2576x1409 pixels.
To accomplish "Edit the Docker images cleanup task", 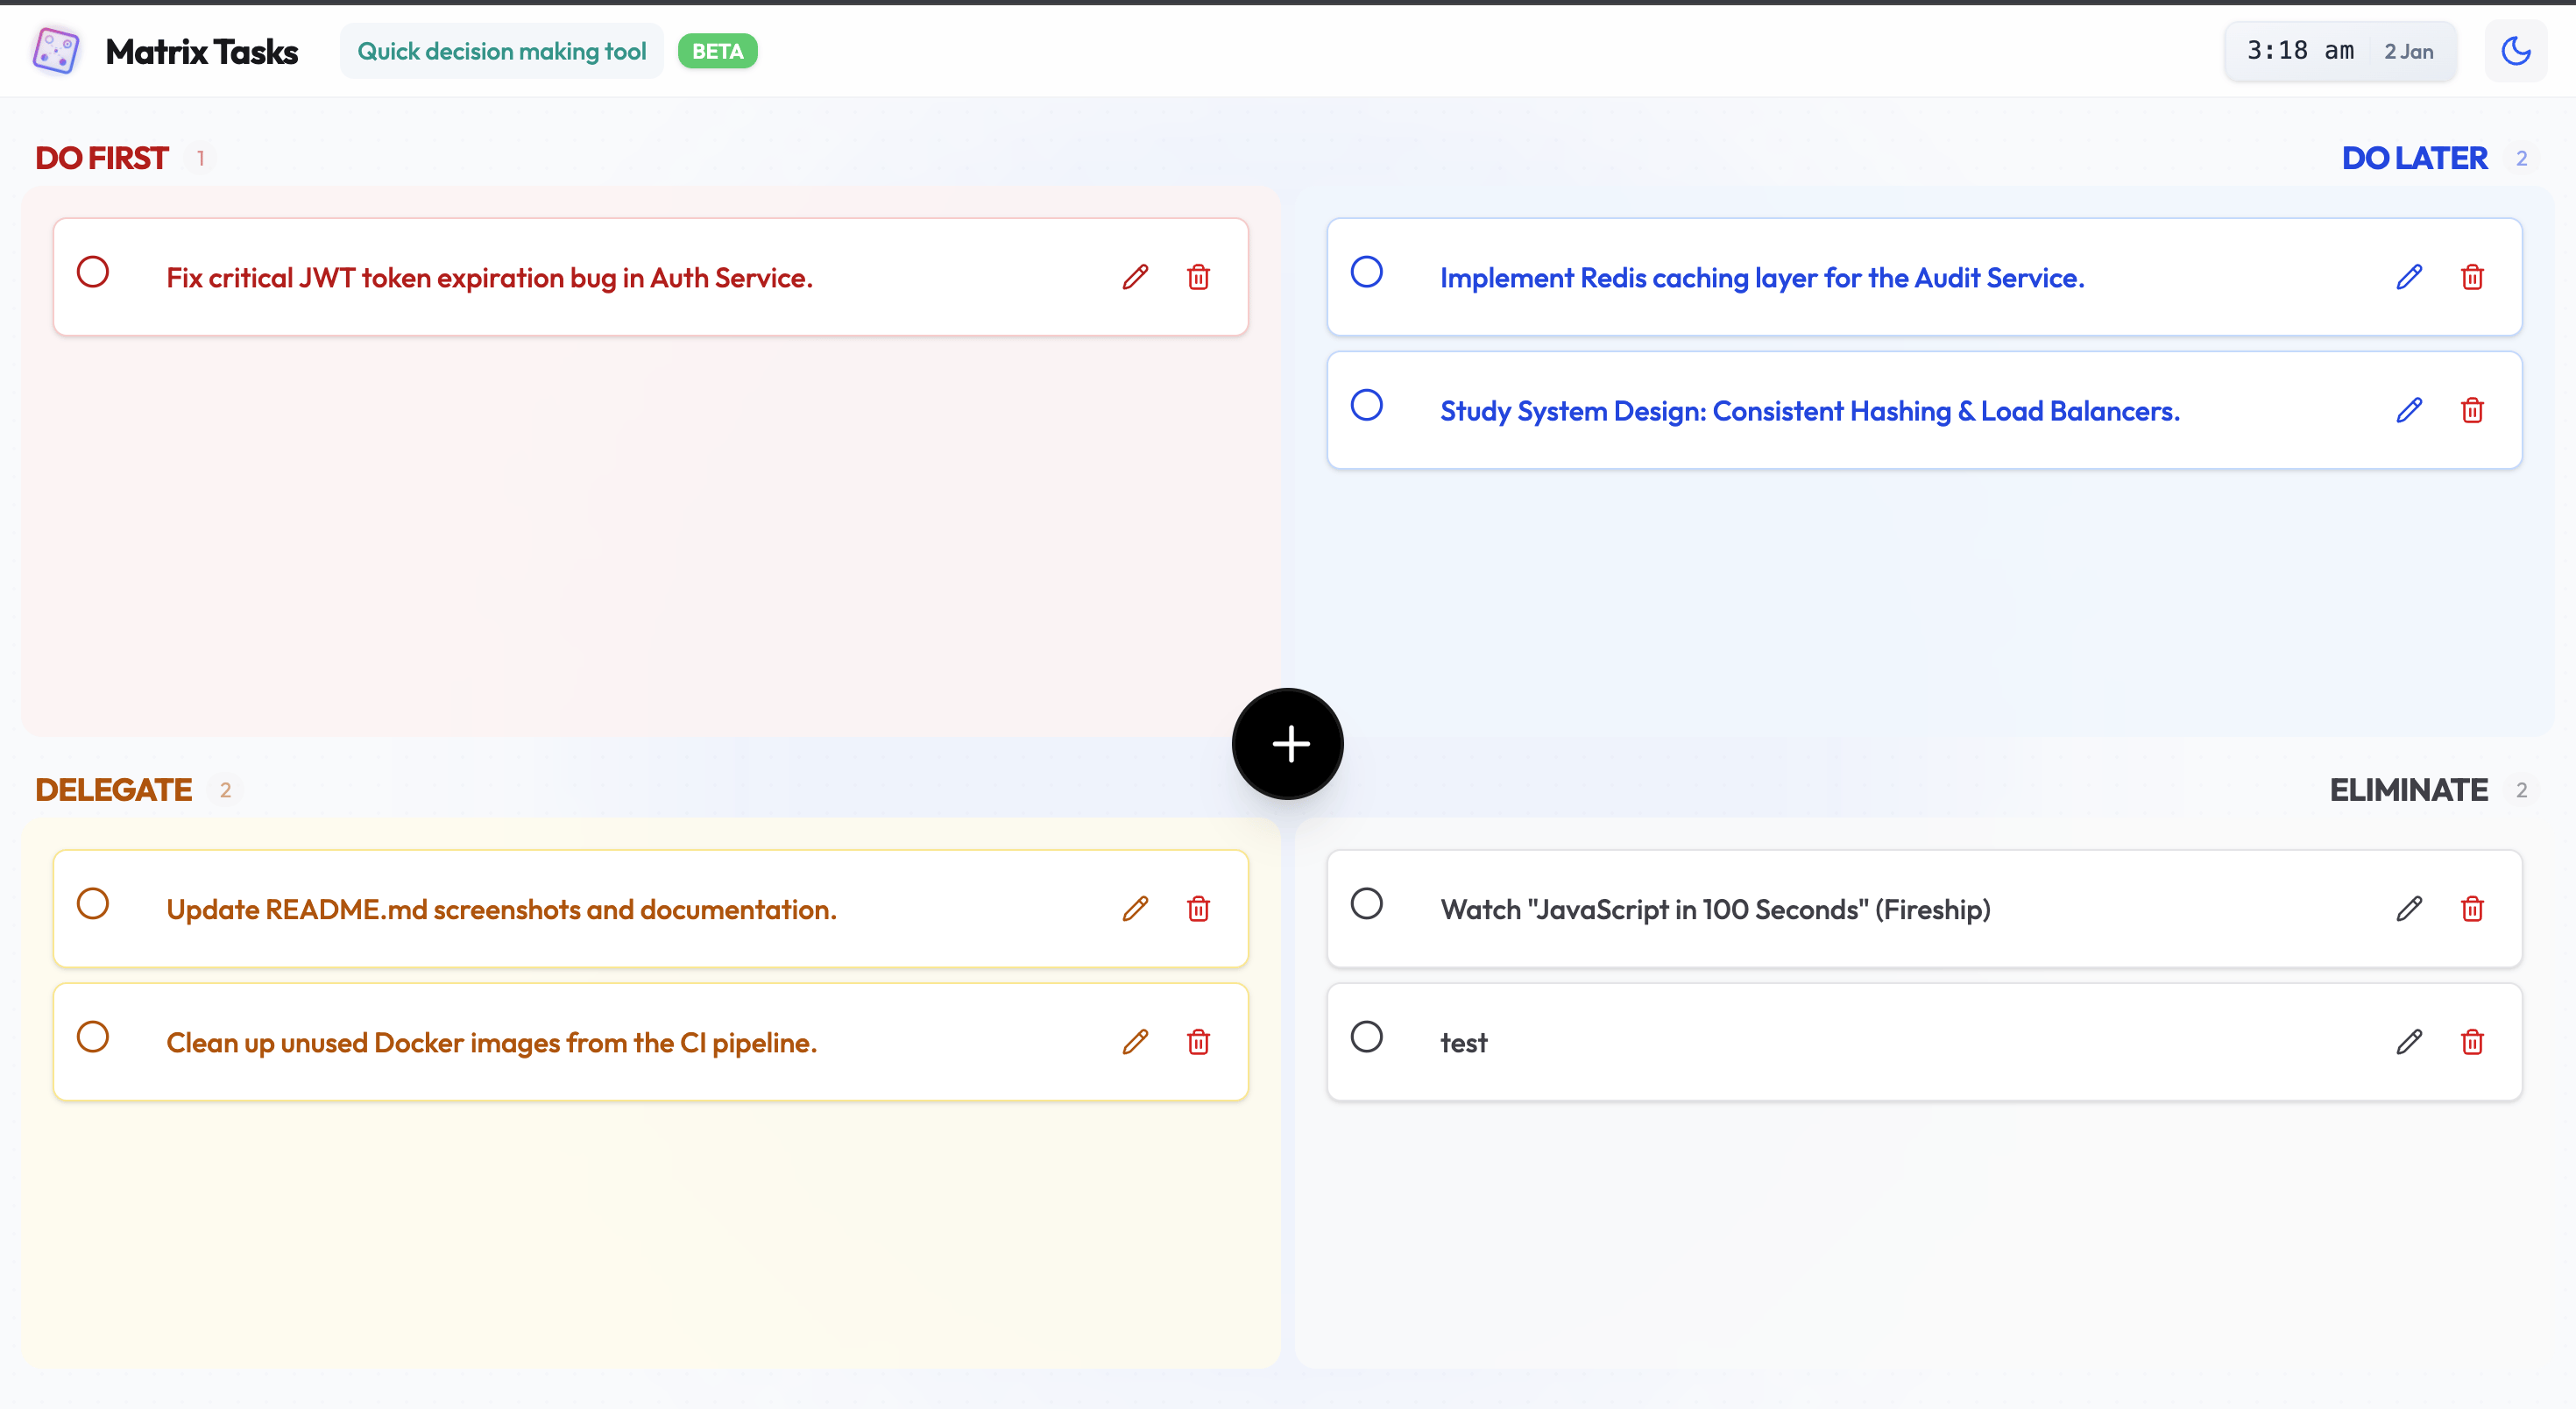I will pos(1134,1042).
